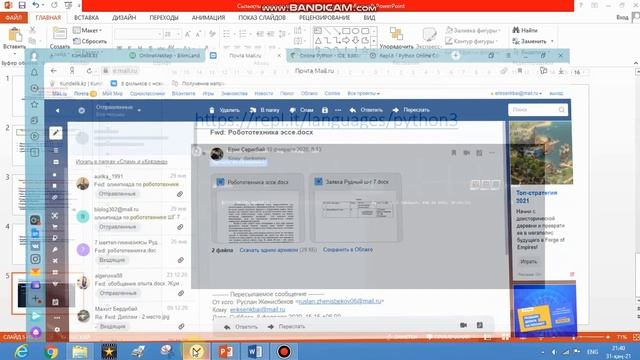This screenshot has height=360, width=640.
Task: Click the Удалить trash button in mail toolbar
Action: coord(224,110)
